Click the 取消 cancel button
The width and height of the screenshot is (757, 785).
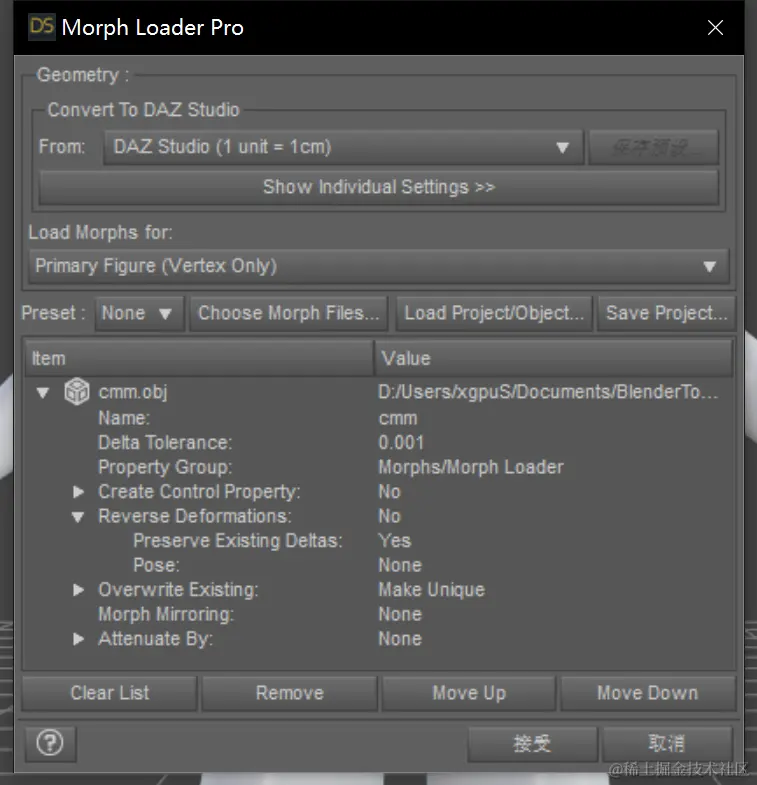click(667, 744)
